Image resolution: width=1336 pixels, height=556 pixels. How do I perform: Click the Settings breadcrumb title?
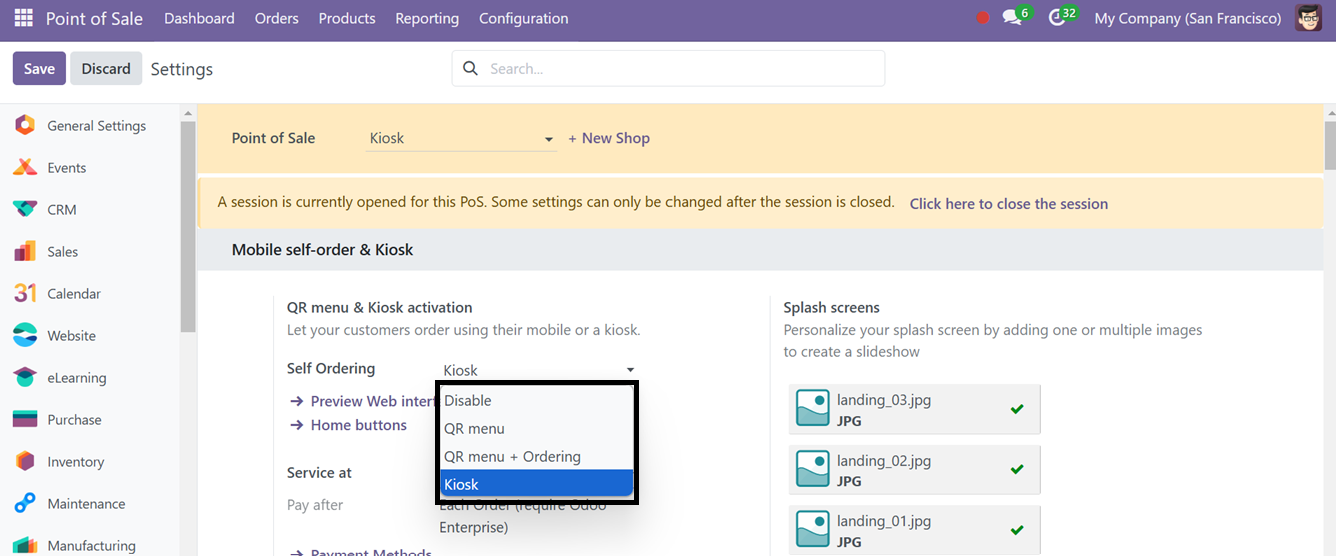(x=182, y=69)
